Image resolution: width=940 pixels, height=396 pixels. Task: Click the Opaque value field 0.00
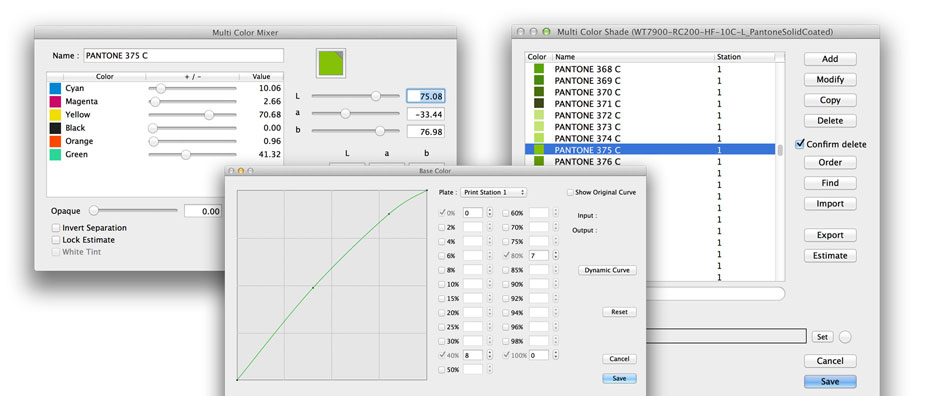coord(203,211)
